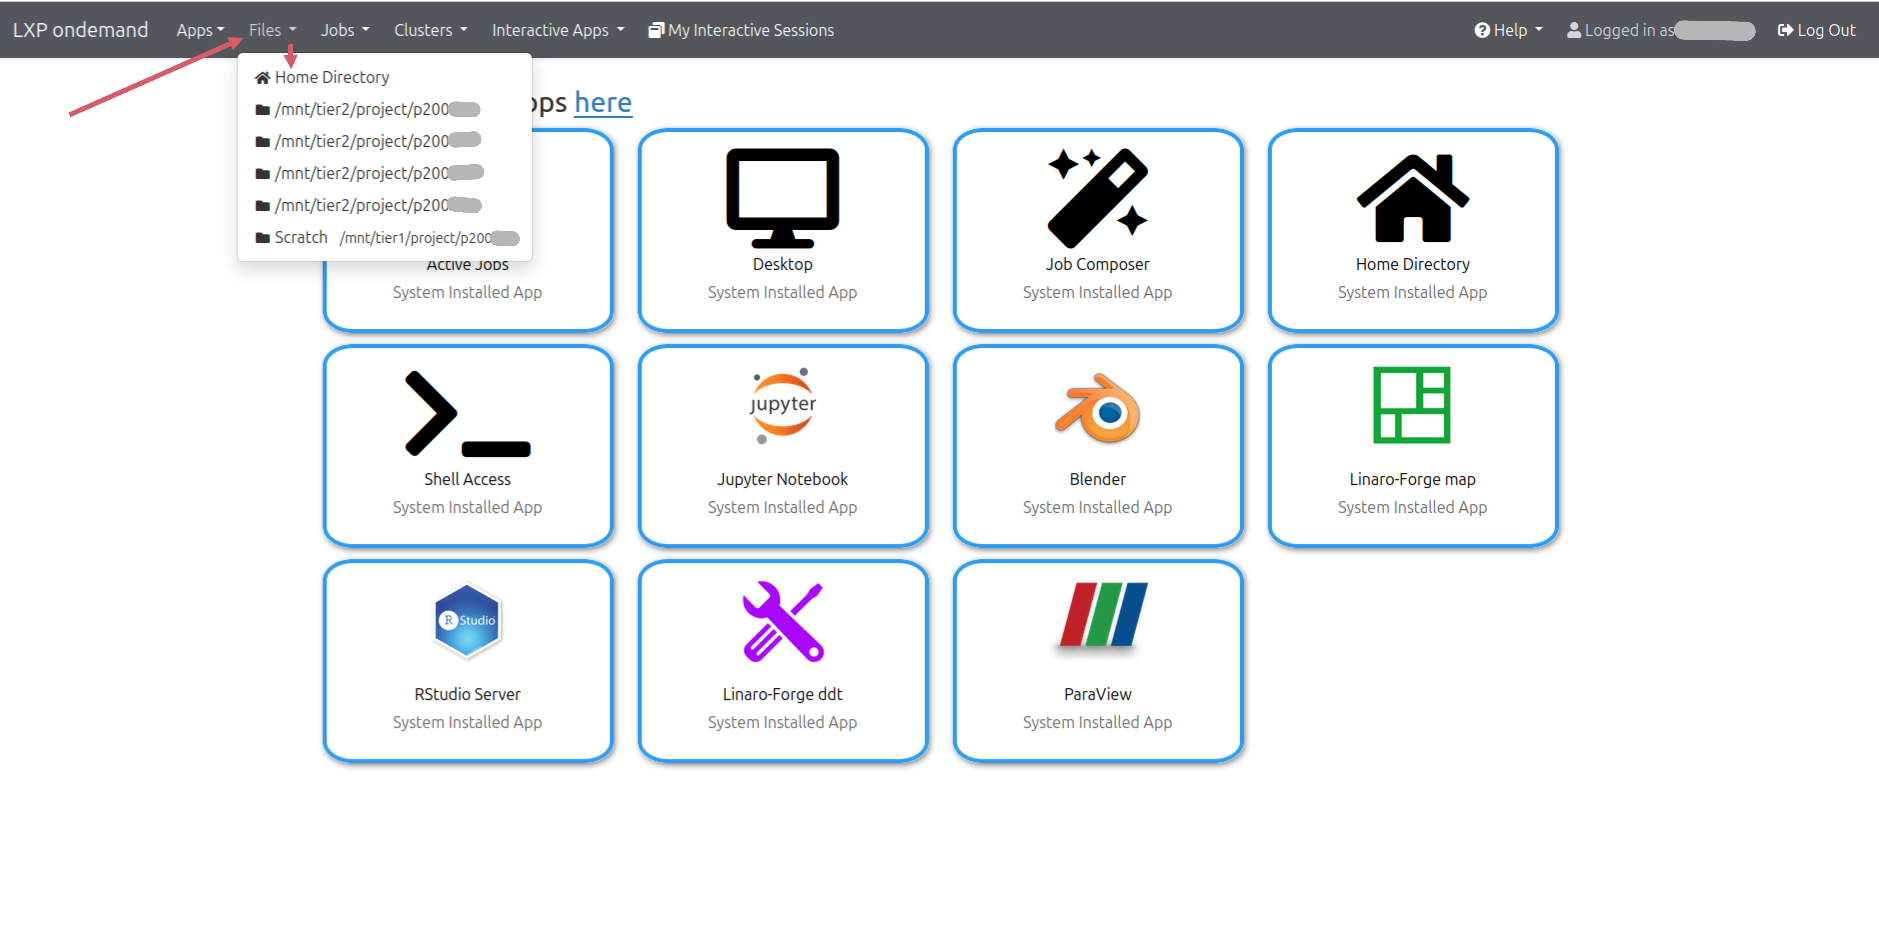Screen dimensions: 1879x931
Task: Open the Help menu in navbar
Action: [1508, 30]
